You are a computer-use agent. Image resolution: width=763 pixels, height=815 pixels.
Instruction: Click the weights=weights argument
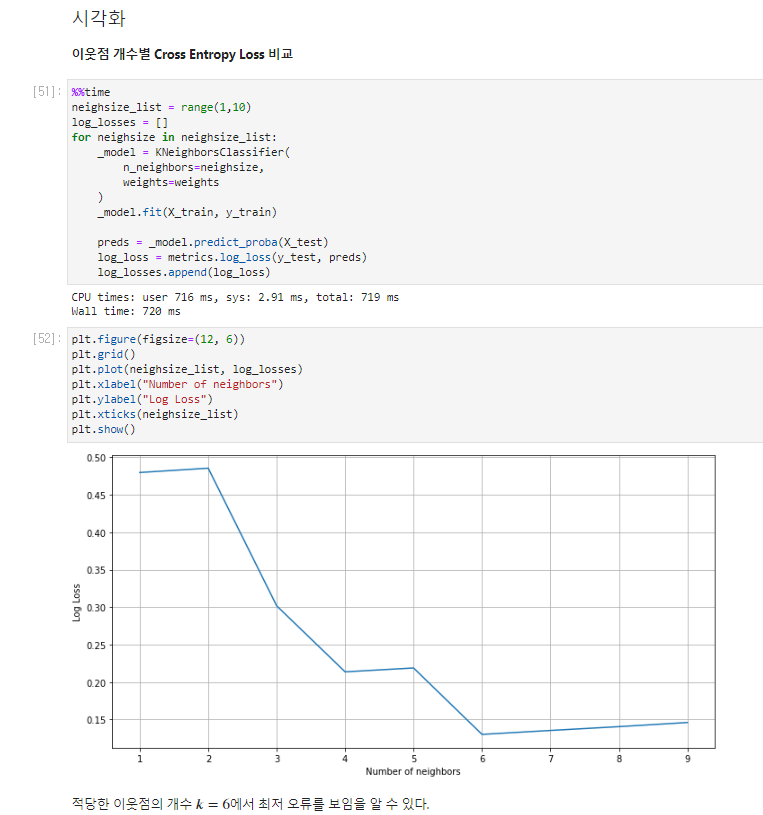tap(170, 182)
